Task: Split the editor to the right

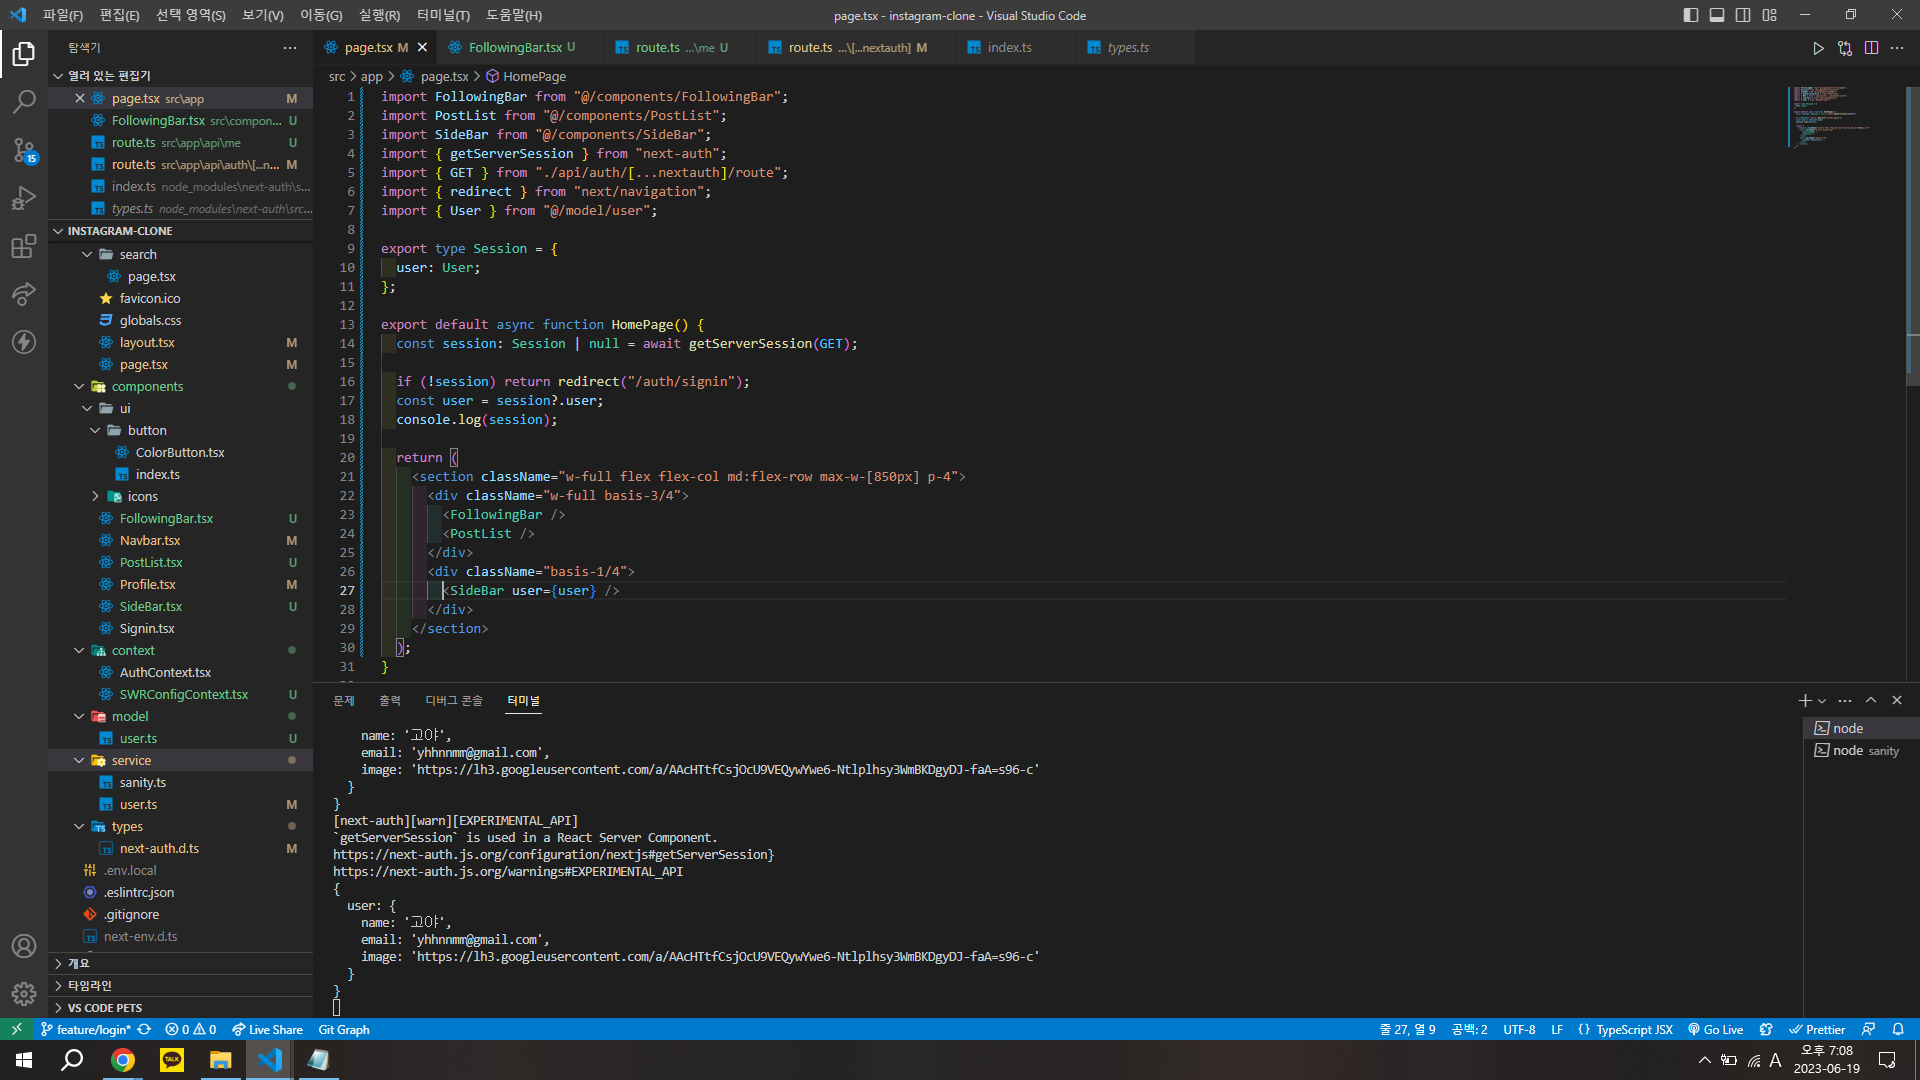Action: point(1871,48)
